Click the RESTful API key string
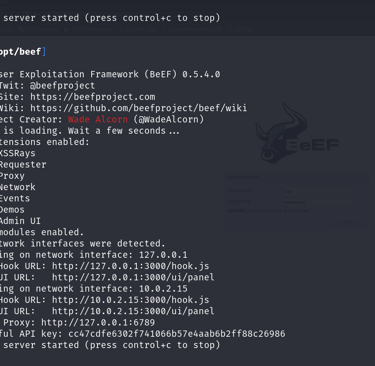Viewport: 375px width, 366px height. click(177, 334)
